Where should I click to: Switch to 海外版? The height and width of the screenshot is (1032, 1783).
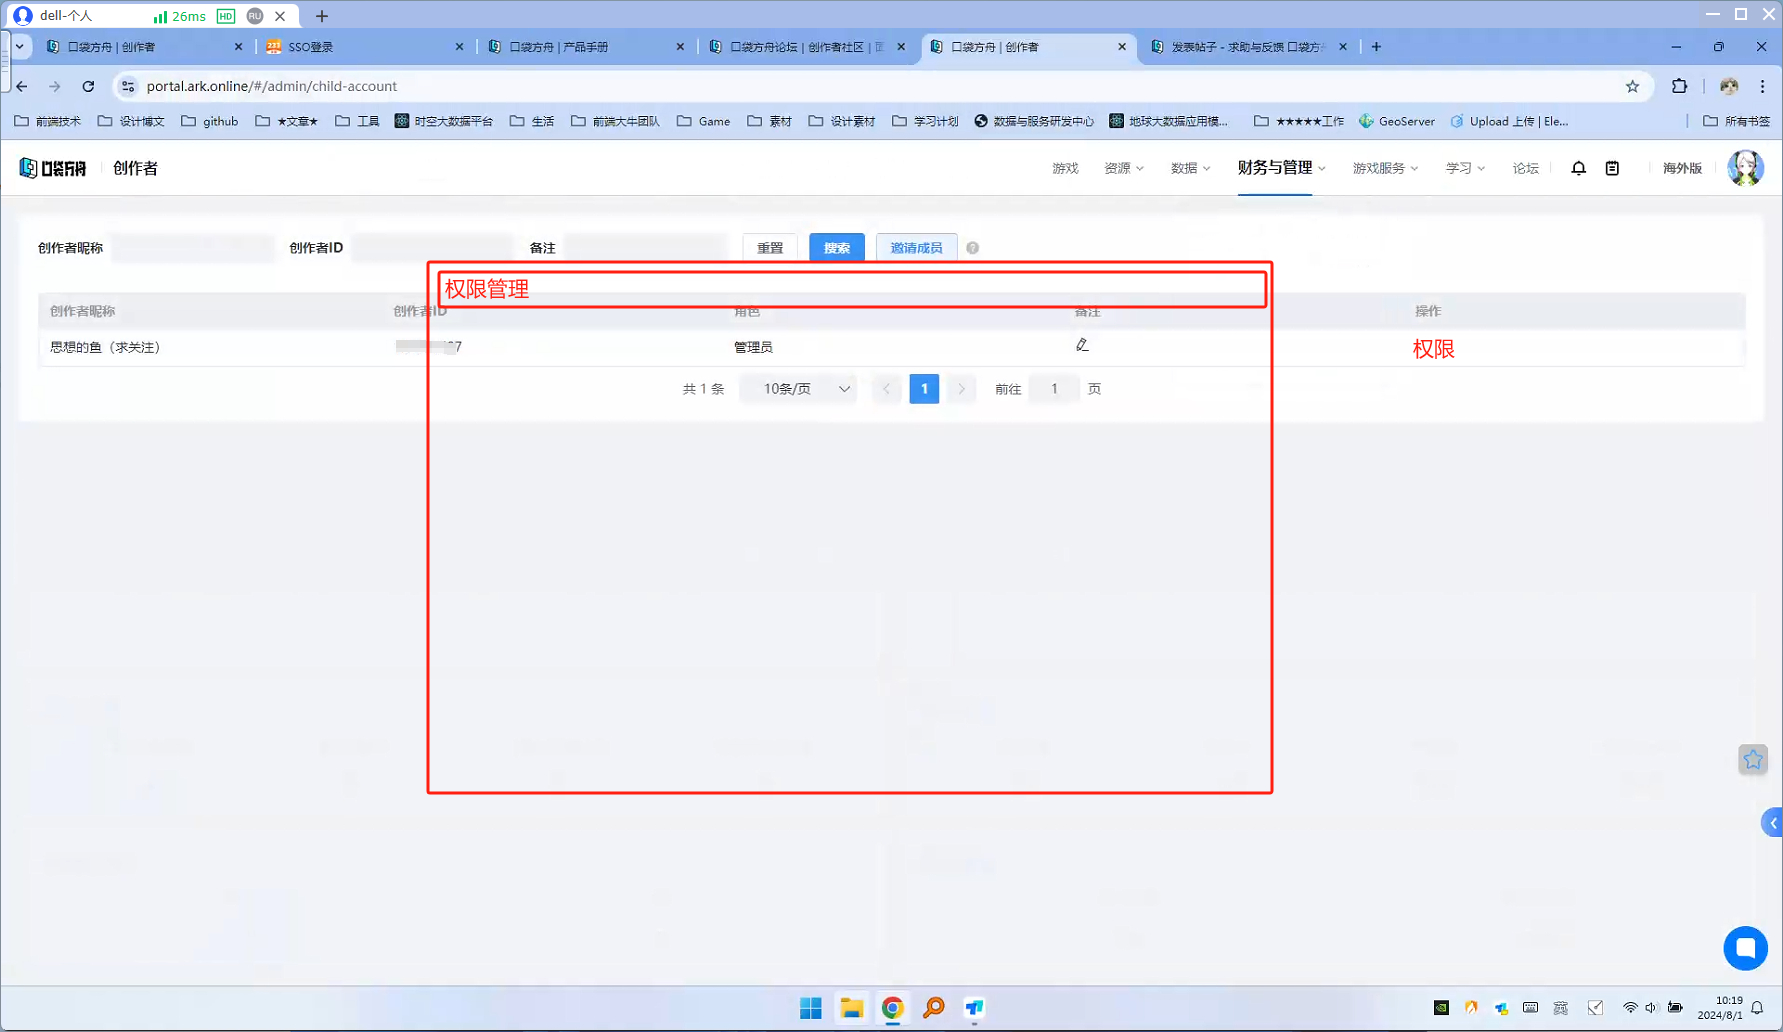point(1682,168)
